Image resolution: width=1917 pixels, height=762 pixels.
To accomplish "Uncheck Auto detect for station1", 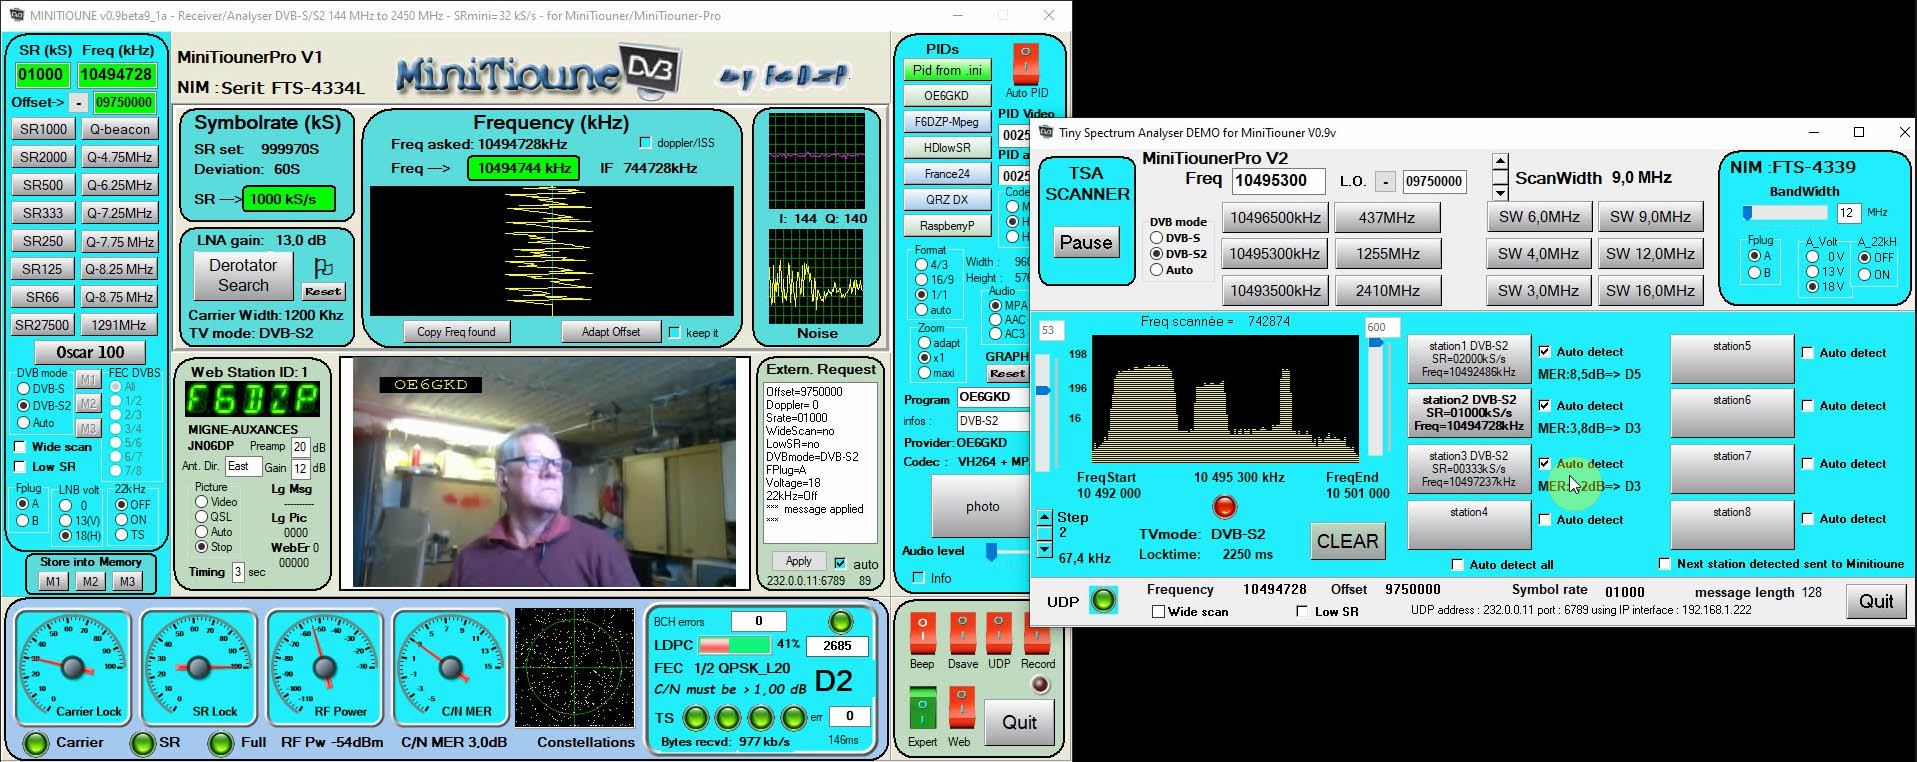I will (1544, 352).
